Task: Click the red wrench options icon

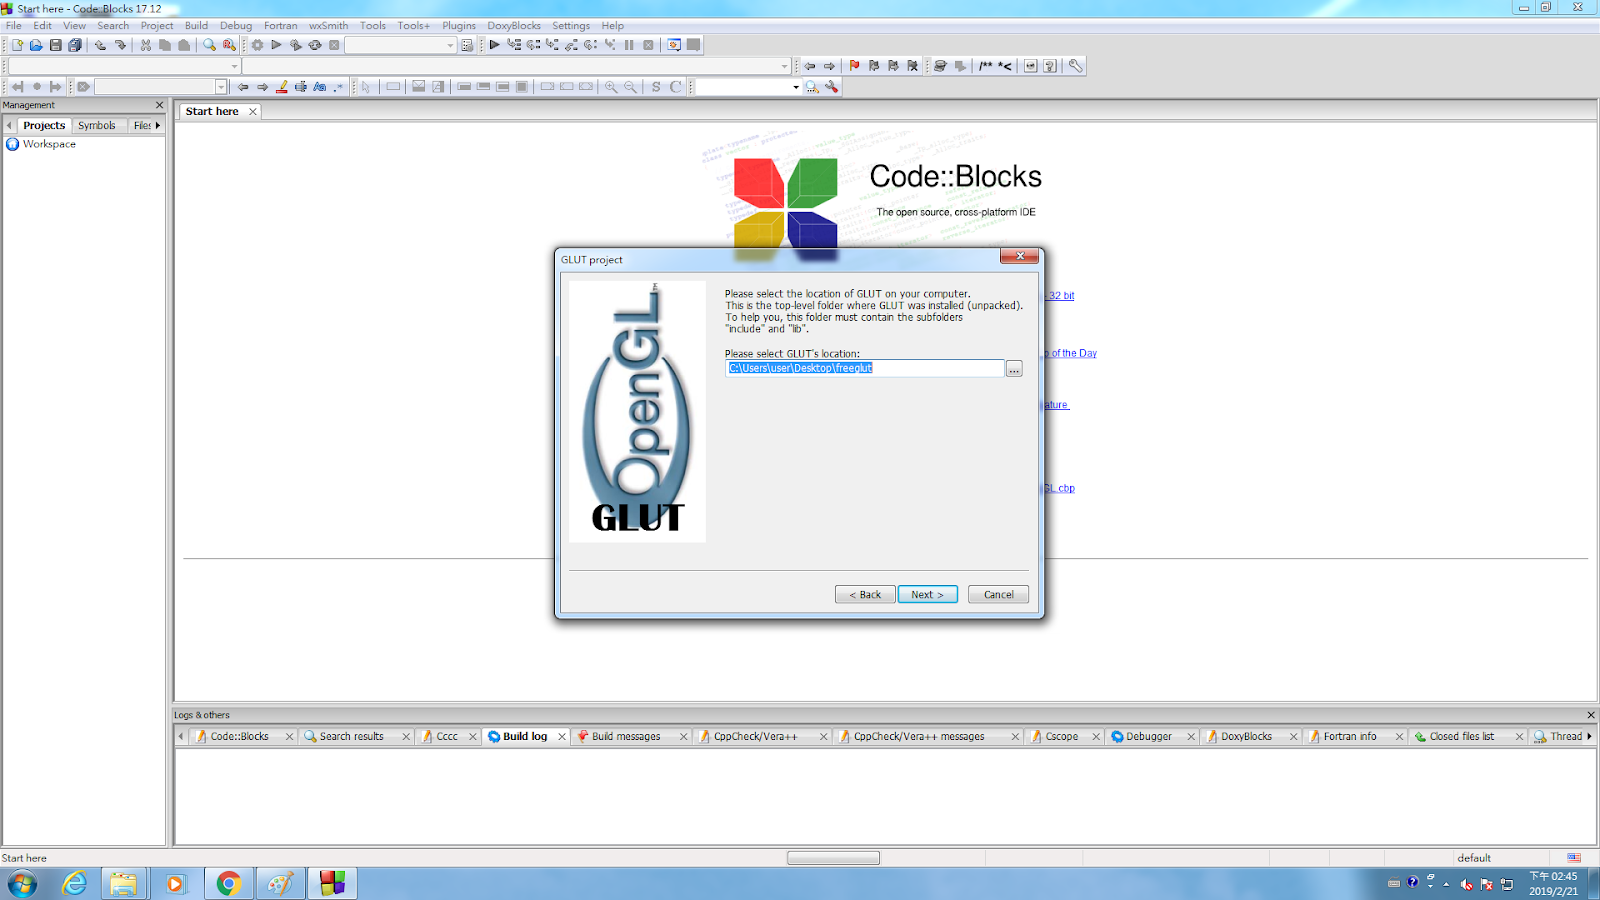Action: coord(831,87)
